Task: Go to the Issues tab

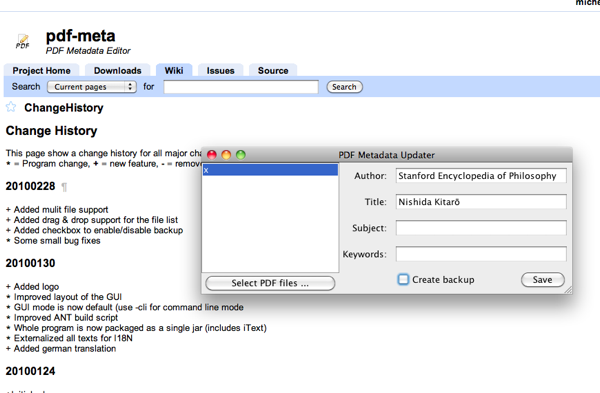Action: (220, 70)
